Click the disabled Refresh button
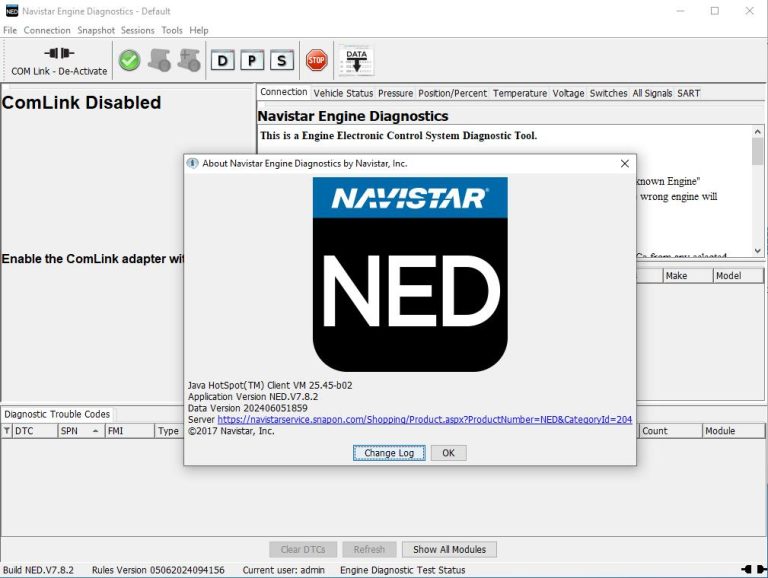The image size is (768, 578). point(369,550)
